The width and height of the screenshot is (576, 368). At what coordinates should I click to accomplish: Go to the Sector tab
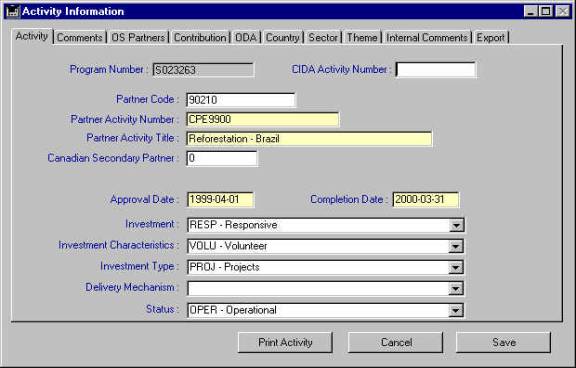coord(323,37)
